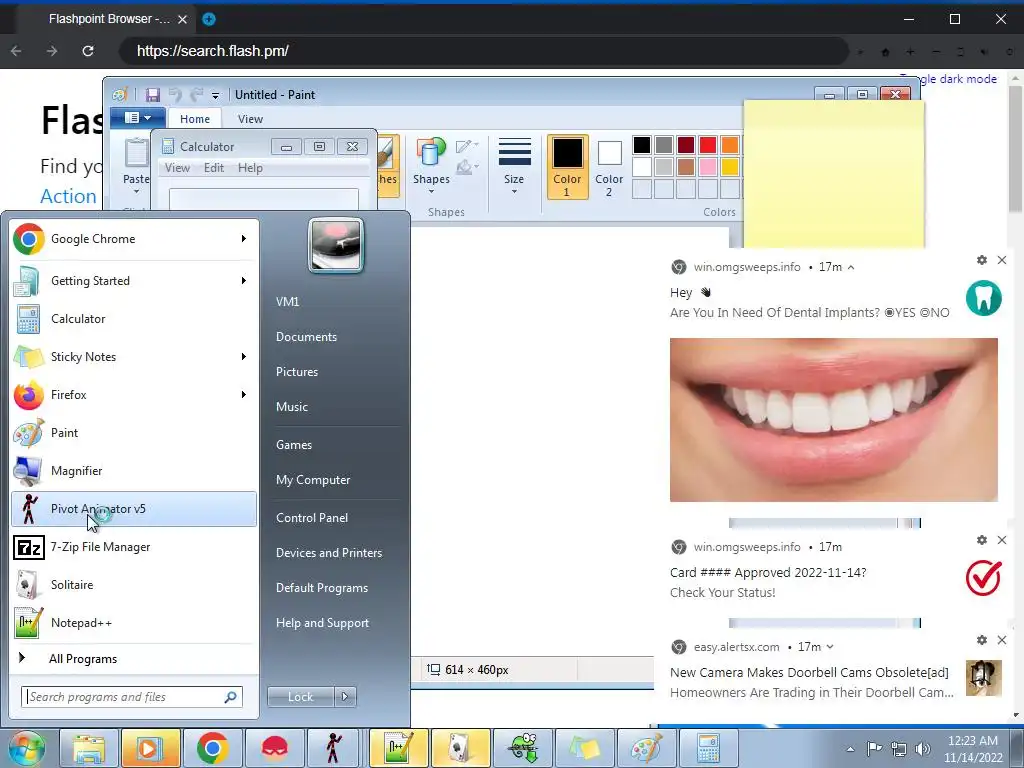Switch to Sticky Notes on the taskbar

584,748
